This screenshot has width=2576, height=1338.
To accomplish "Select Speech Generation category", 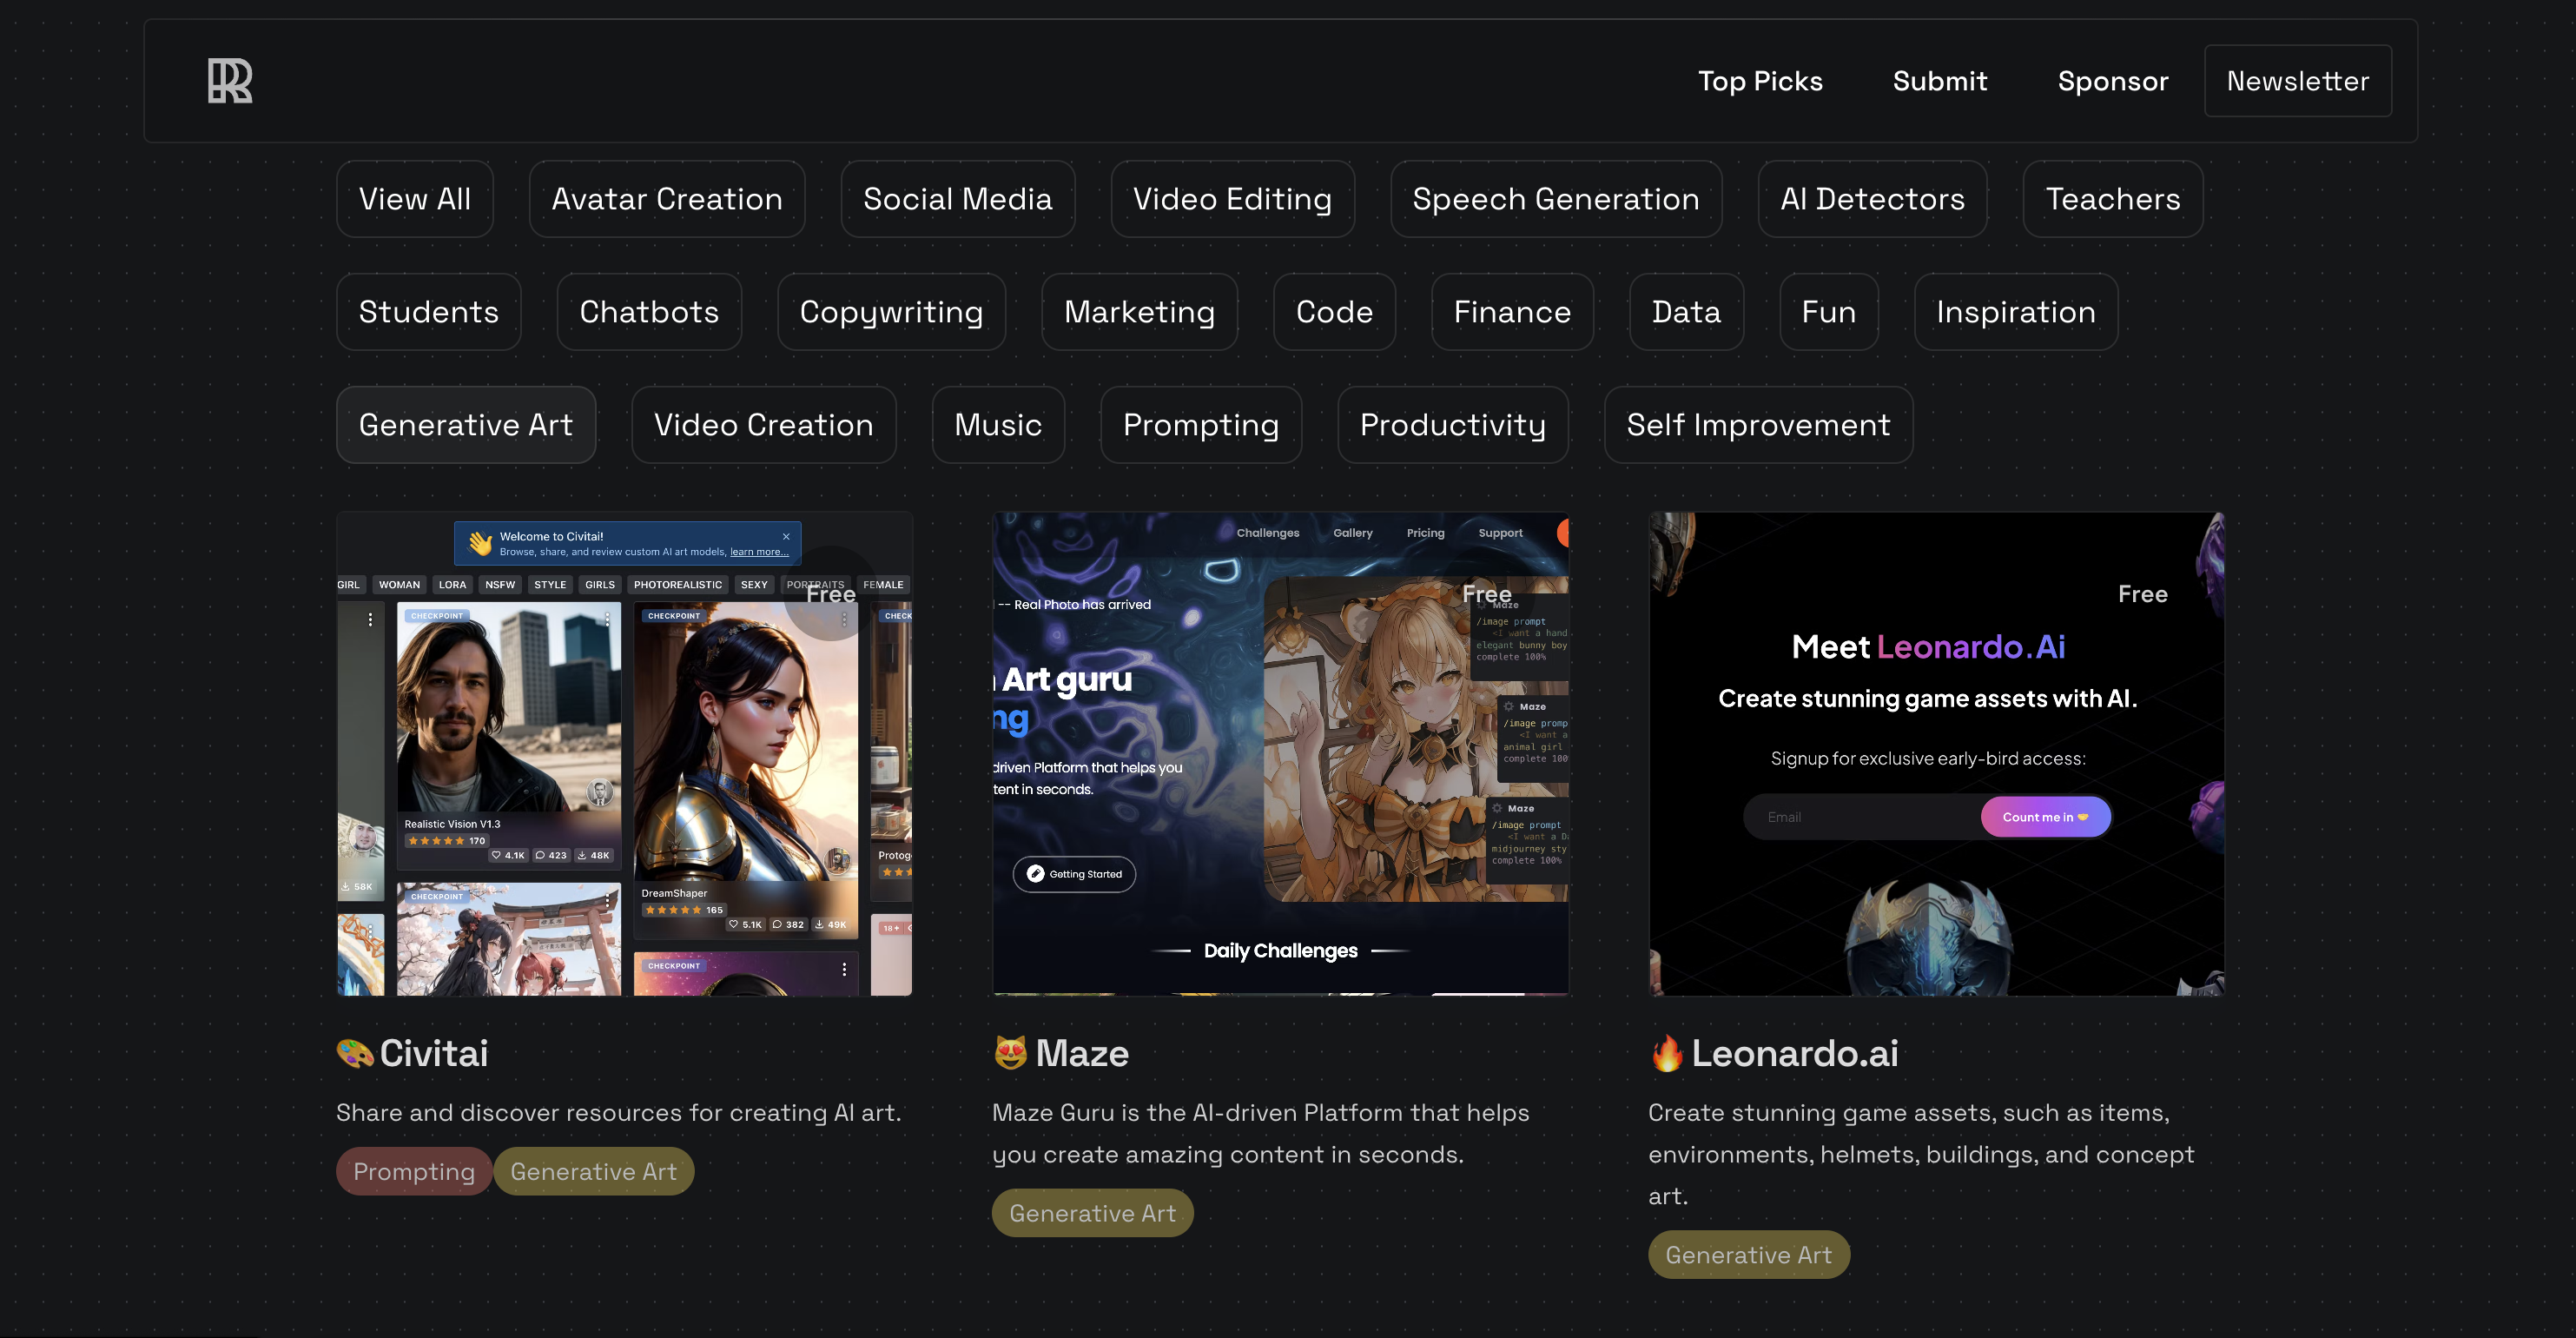I will pyautogui.click(x=1556, y=199).
